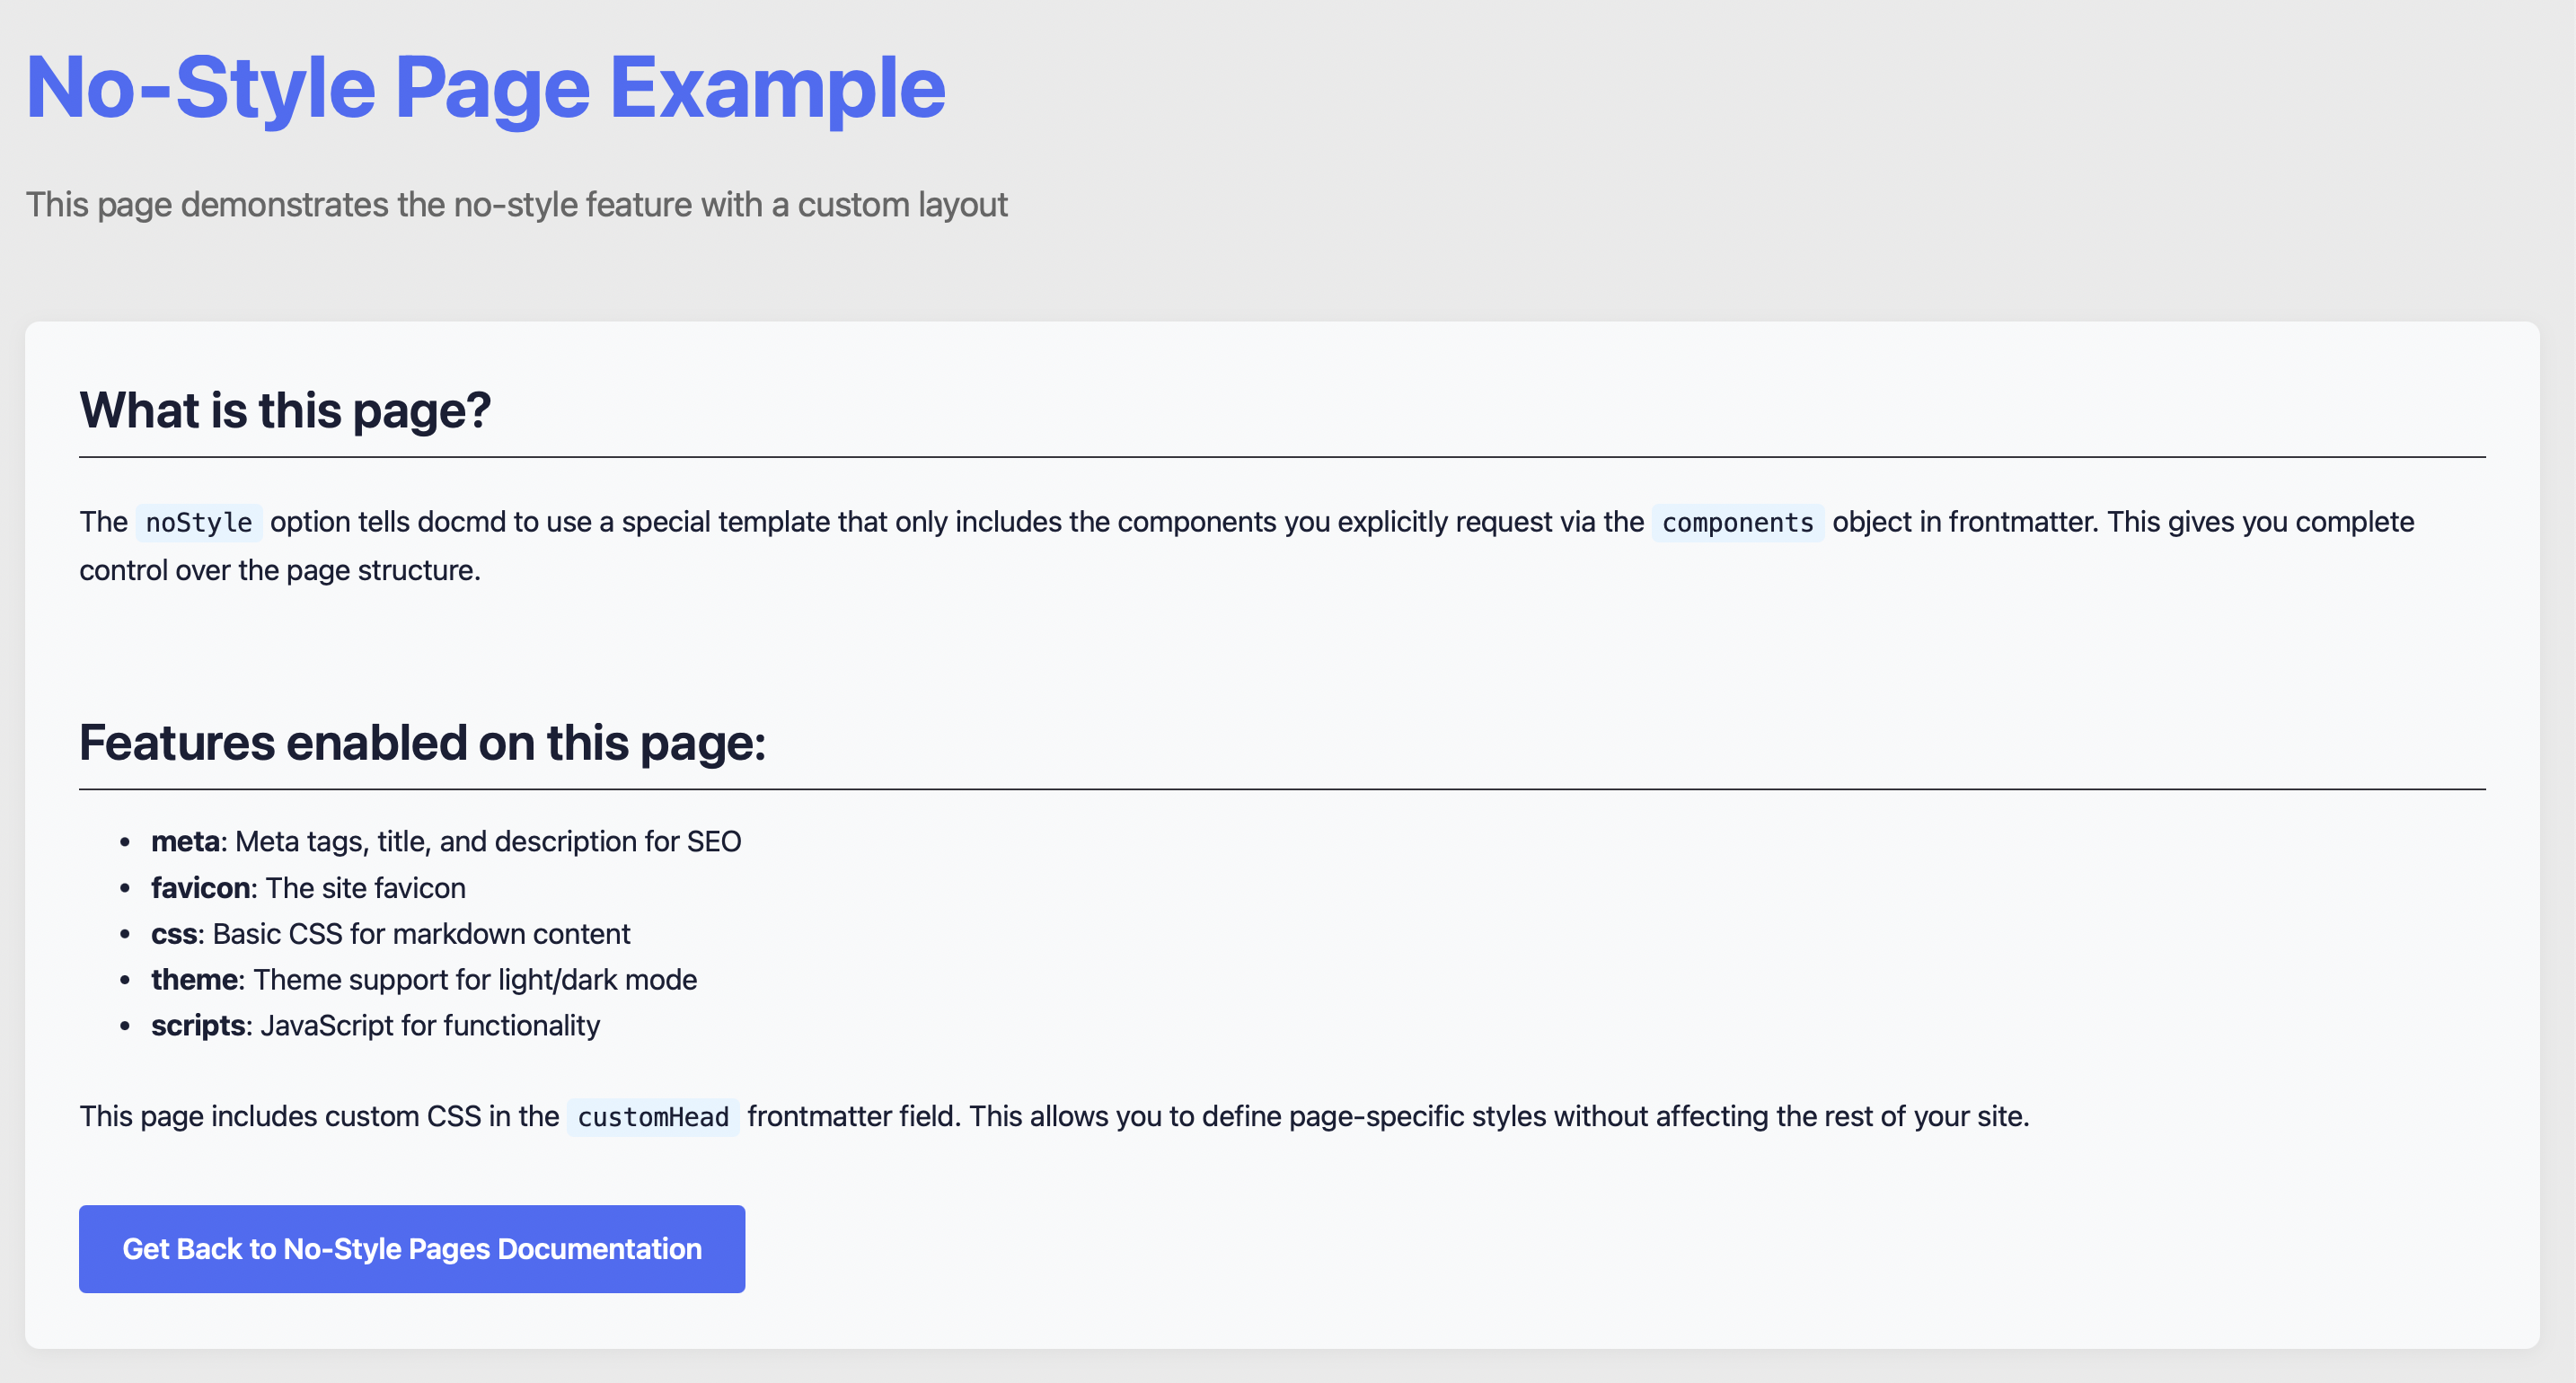Select the 'meta' list item text

(446, 841)
